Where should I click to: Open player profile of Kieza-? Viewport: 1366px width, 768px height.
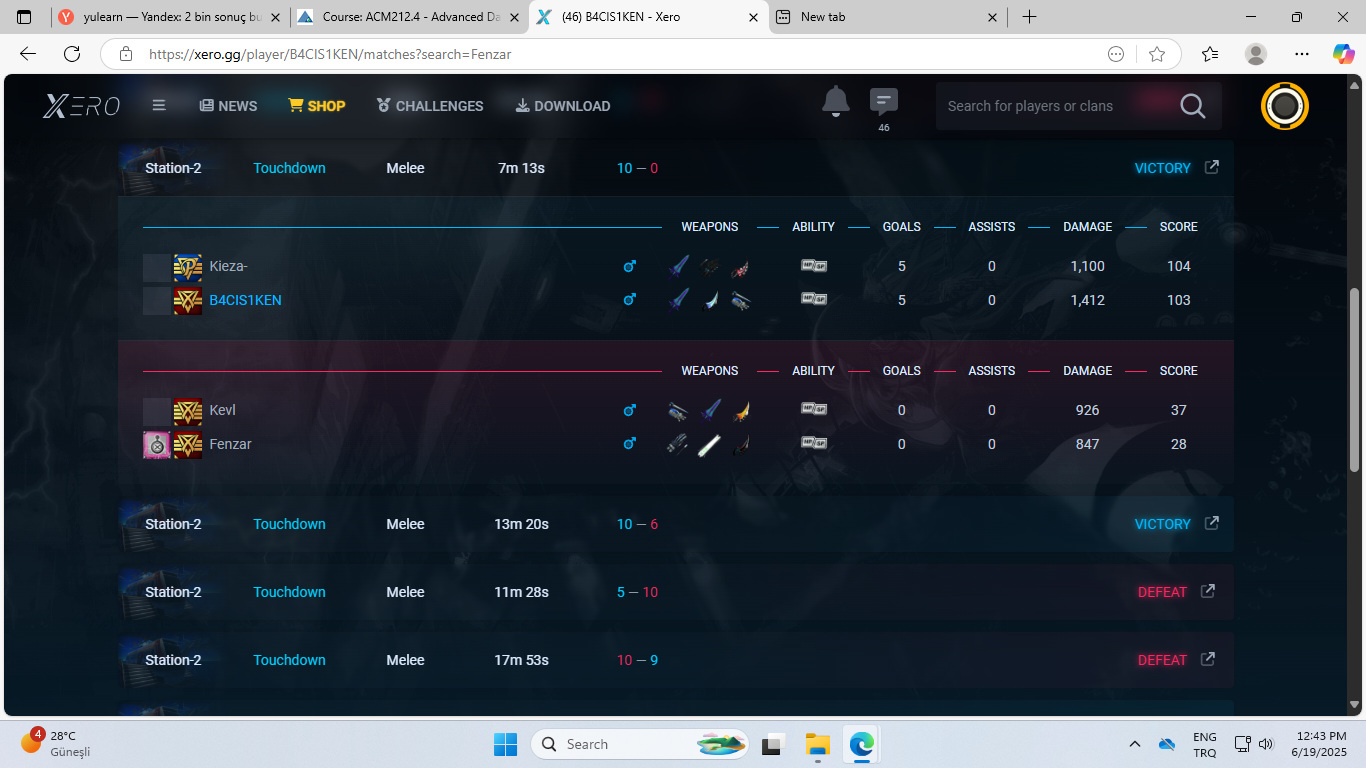[228, 266]
